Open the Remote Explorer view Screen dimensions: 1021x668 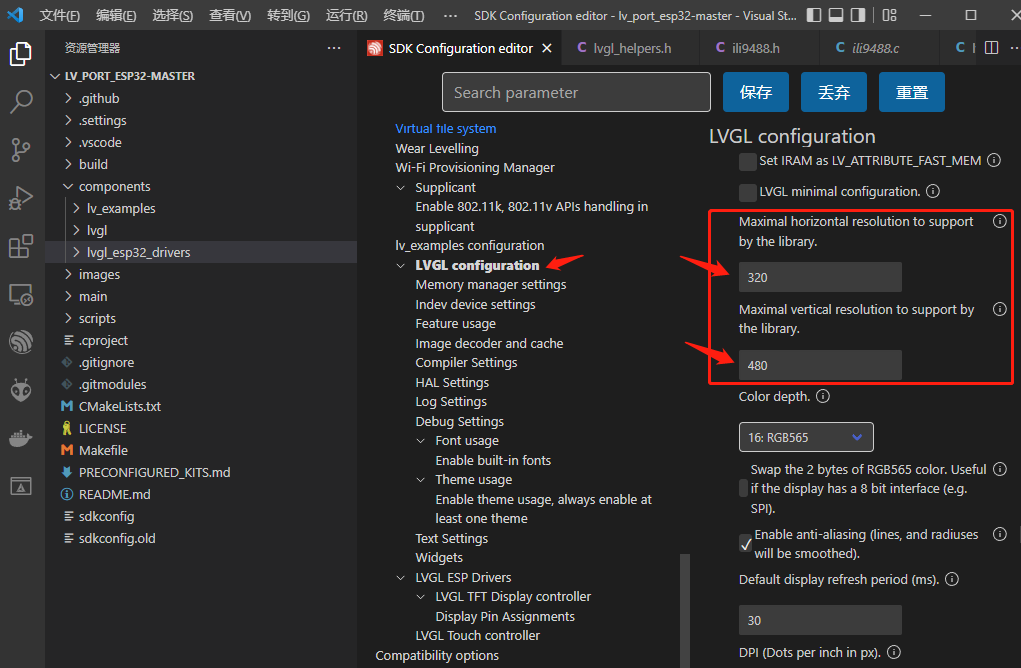coord(21,294)
